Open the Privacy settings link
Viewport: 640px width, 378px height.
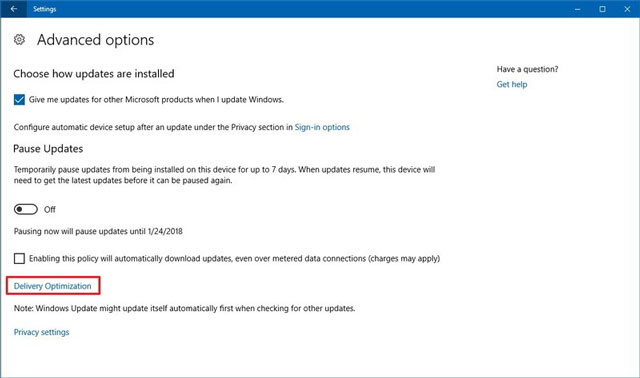pyautogui.click(x=42, y=332)
